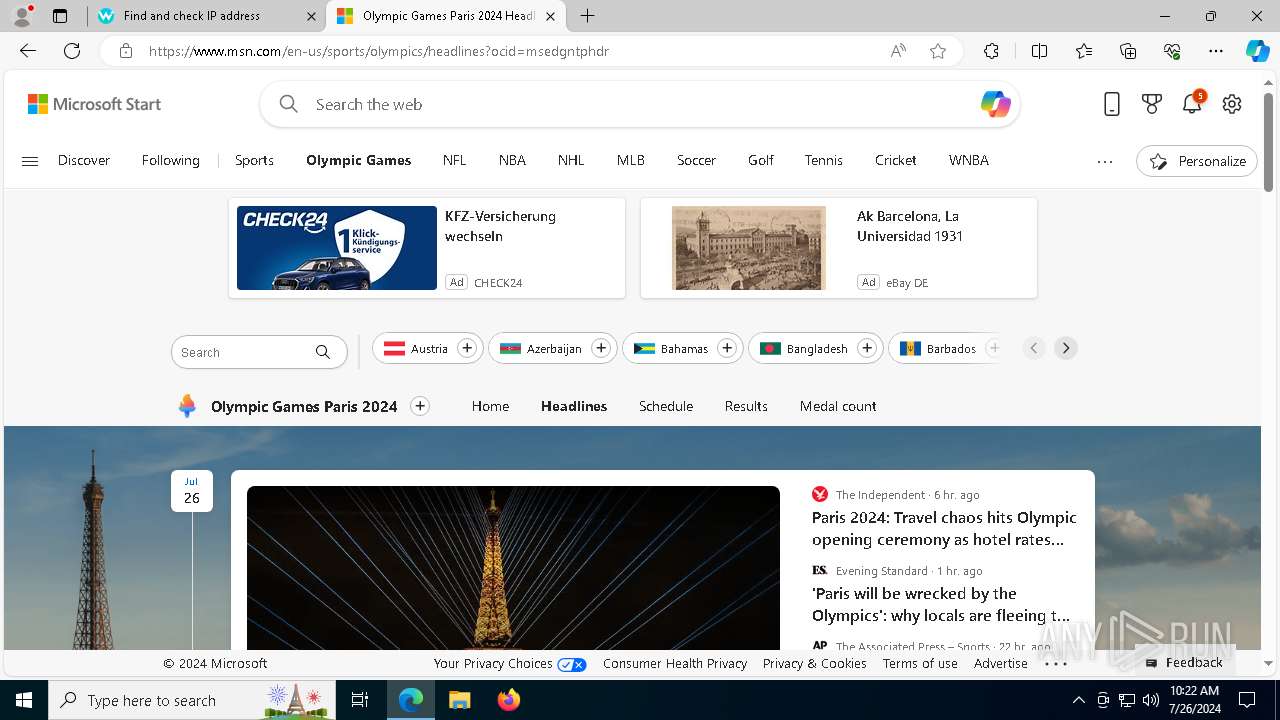Open the browser profile avatar
Screen dimensions: 1280x720
[22, 15]
